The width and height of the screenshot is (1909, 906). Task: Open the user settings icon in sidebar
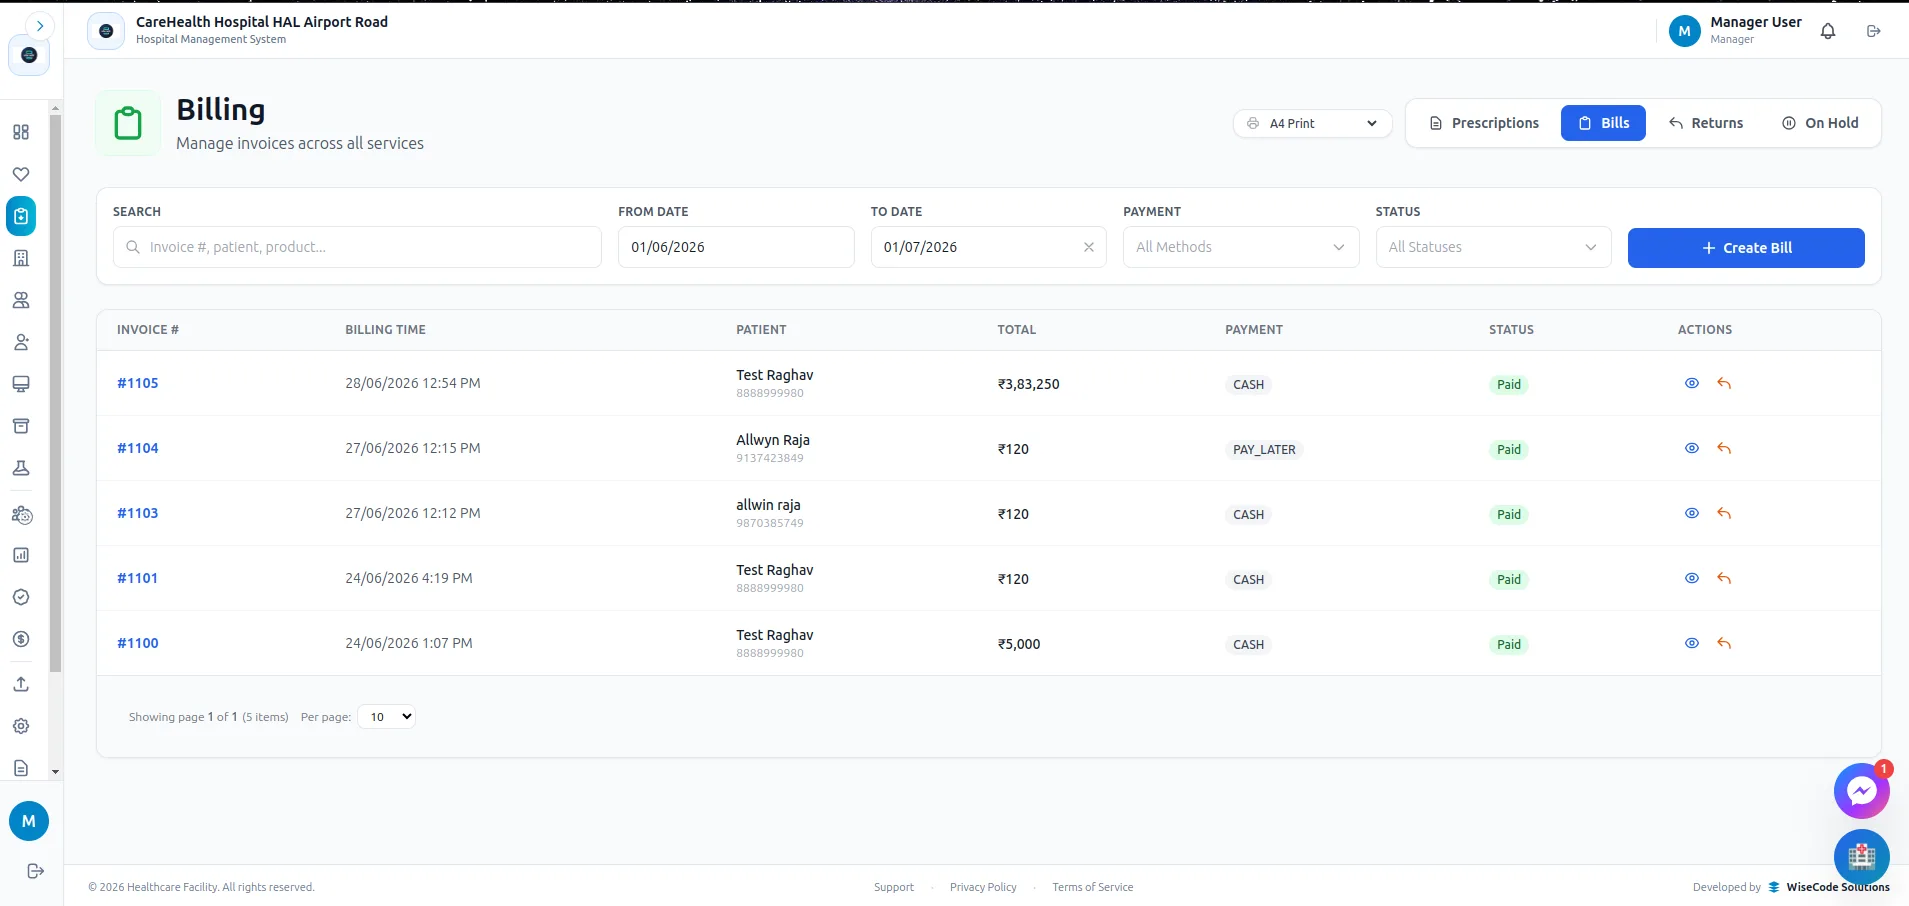click(21, 515)
